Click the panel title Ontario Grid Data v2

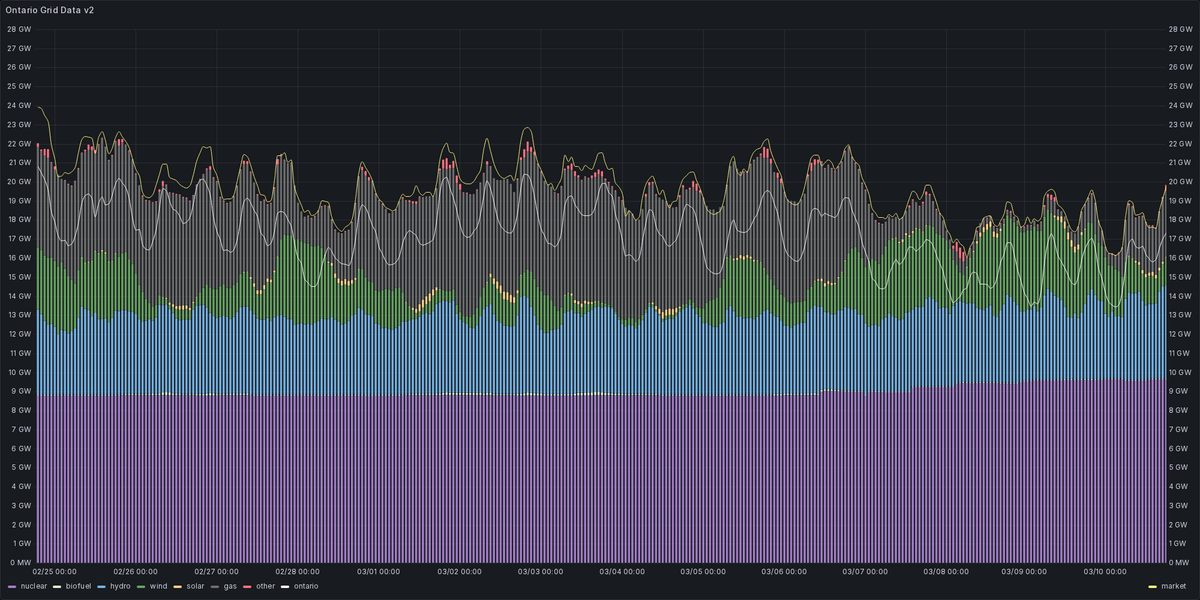point(50,11)
